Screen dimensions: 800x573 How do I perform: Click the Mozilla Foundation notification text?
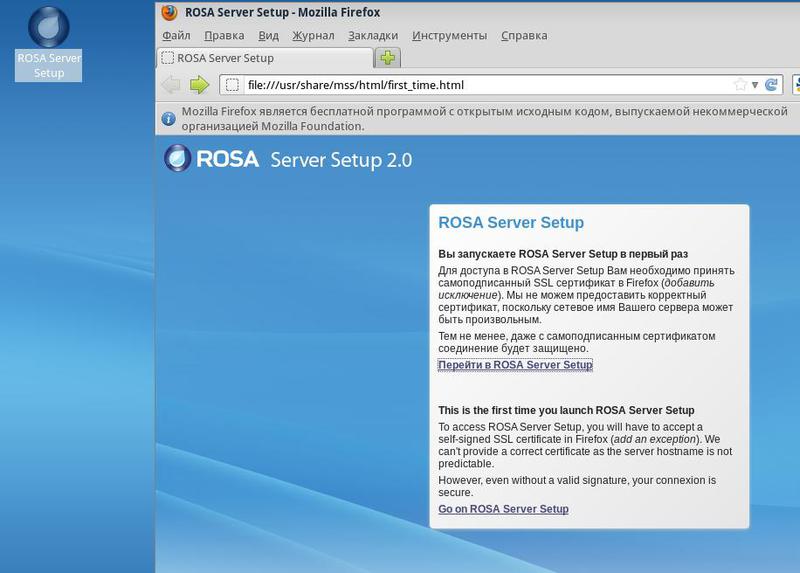pos(485,118)
